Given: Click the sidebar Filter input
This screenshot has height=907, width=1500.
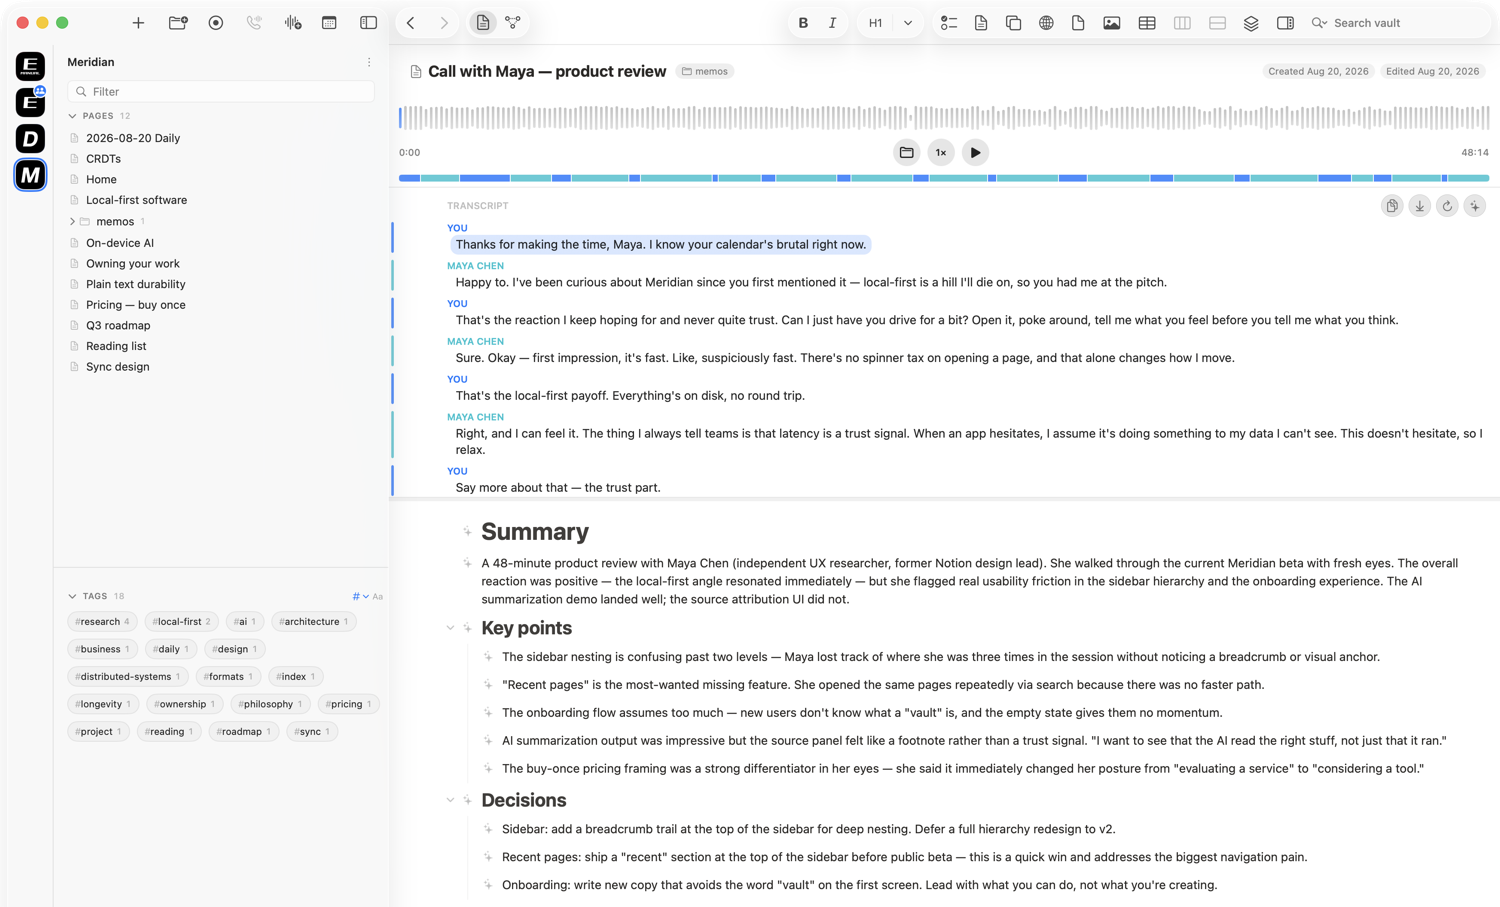Looking at the screenshot, I should 221,91.
